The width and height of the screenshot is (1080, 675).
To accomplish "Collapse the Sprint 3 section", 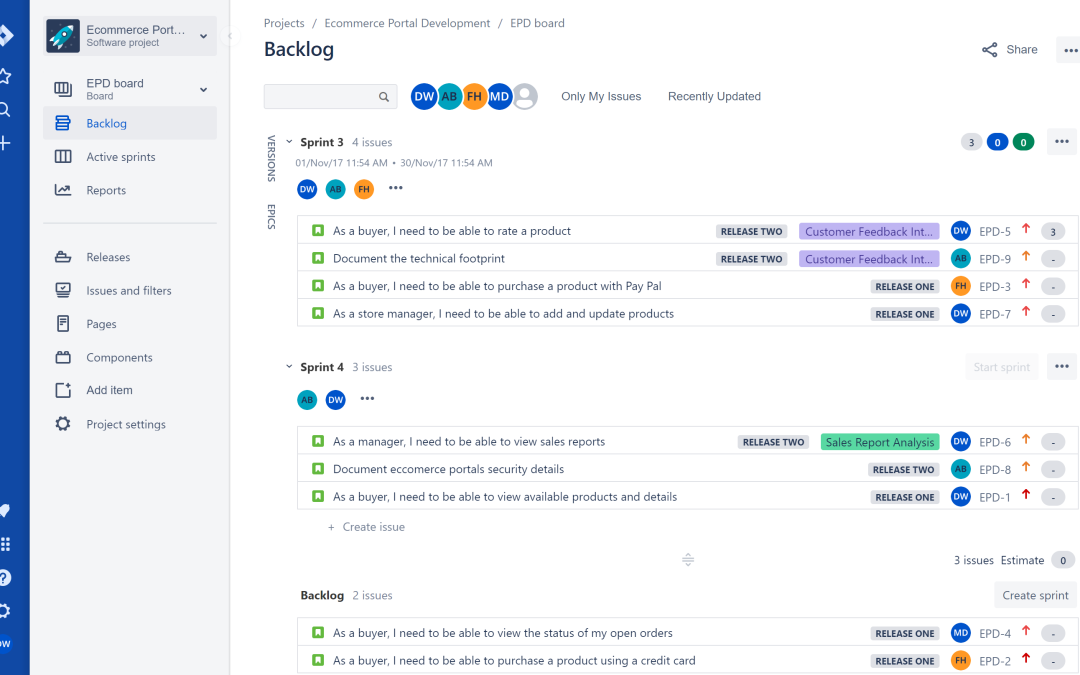I will click(x=290, y=143).
